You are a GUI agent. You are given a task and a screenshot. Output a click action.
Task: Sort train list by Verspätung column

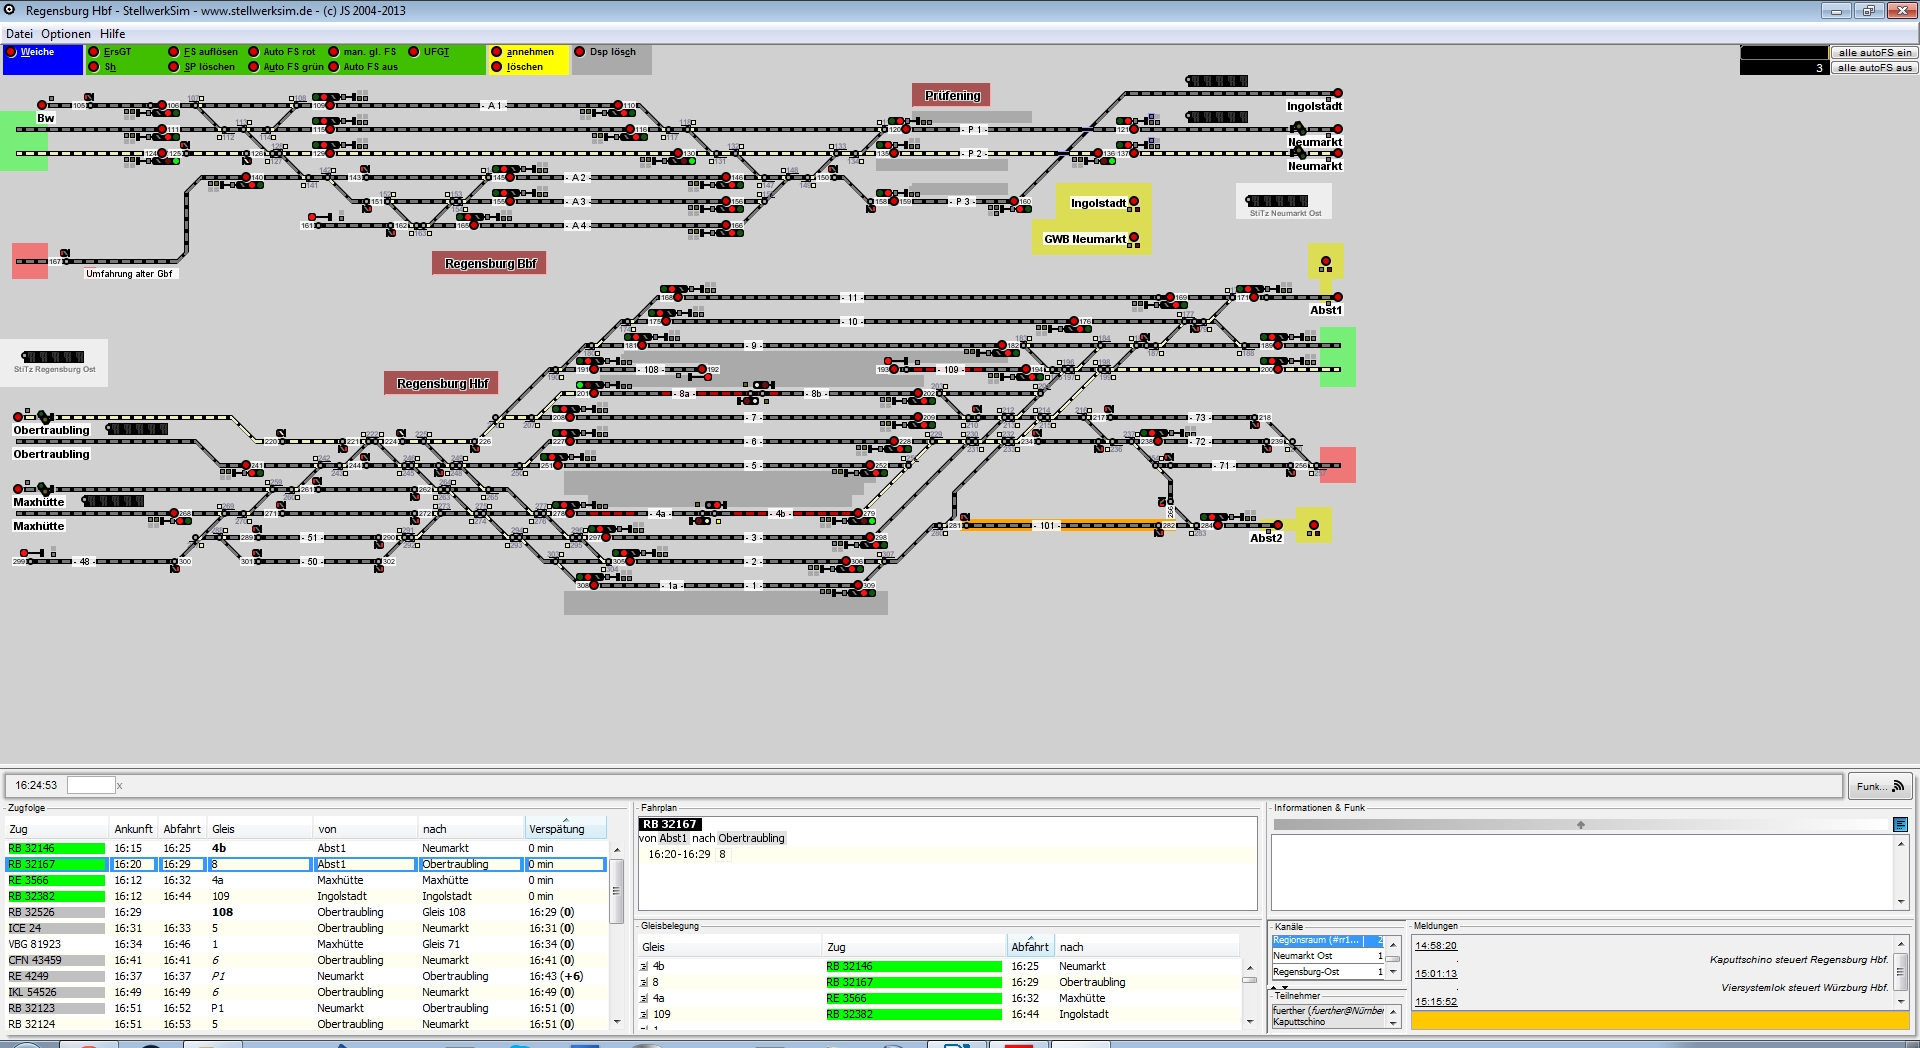point(565,829)
